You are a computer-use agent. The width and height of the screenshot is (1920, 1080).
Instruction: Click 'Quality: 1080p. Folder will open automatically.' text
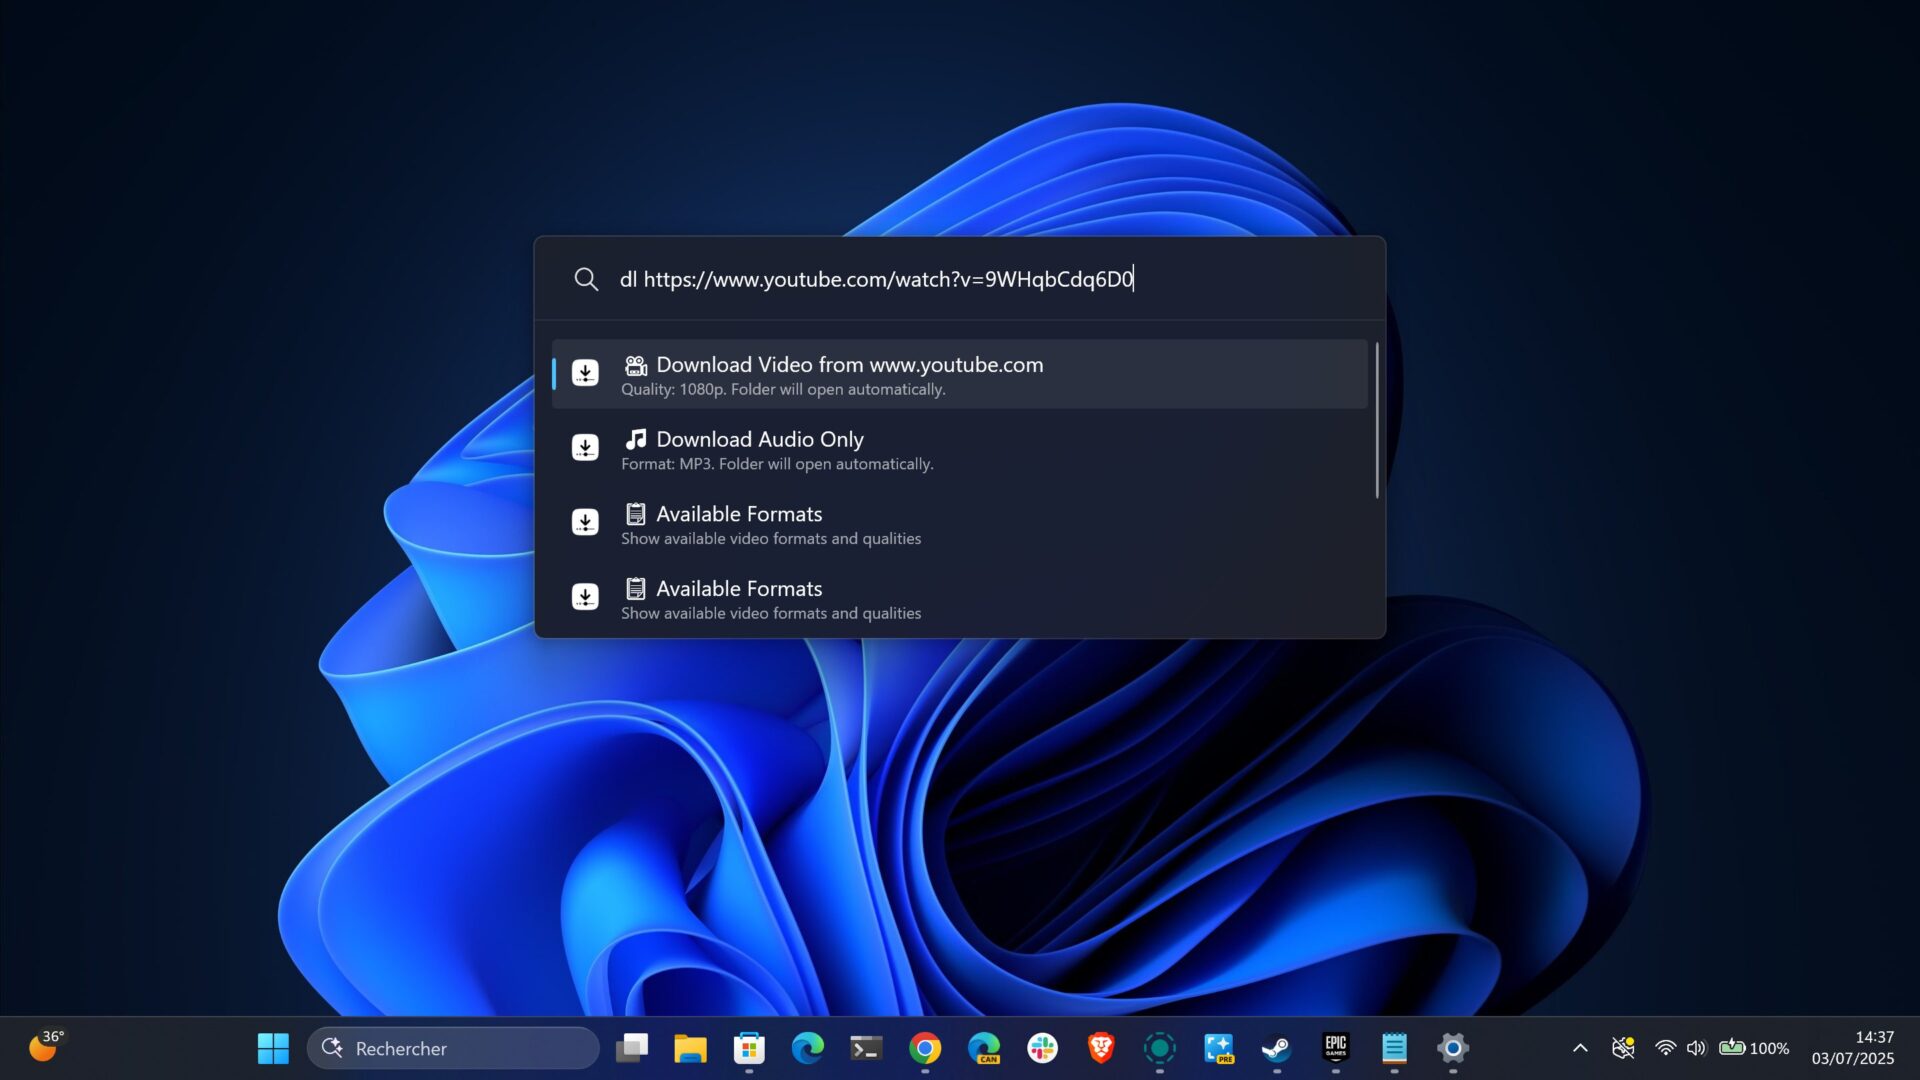coord(783,389)
